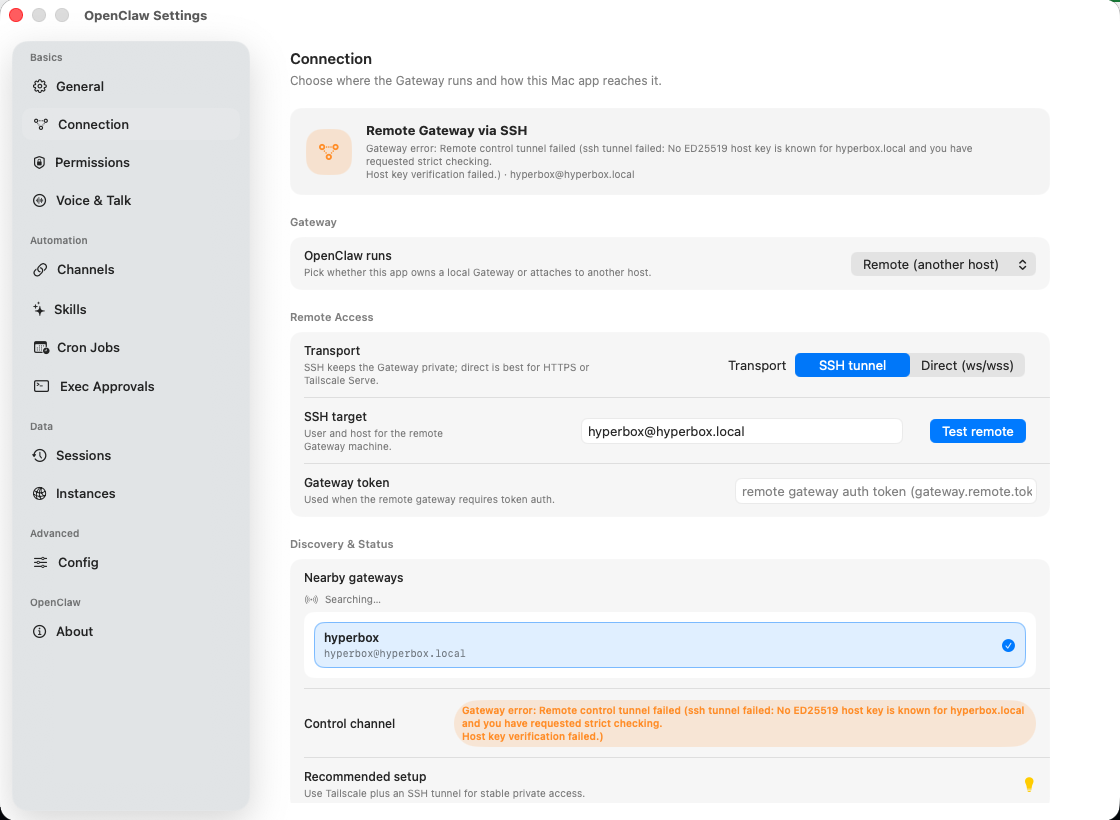Click the Connection page title
Image resolution: width=1120 pixels, height=820 pixels.
(x=331, y=59)
